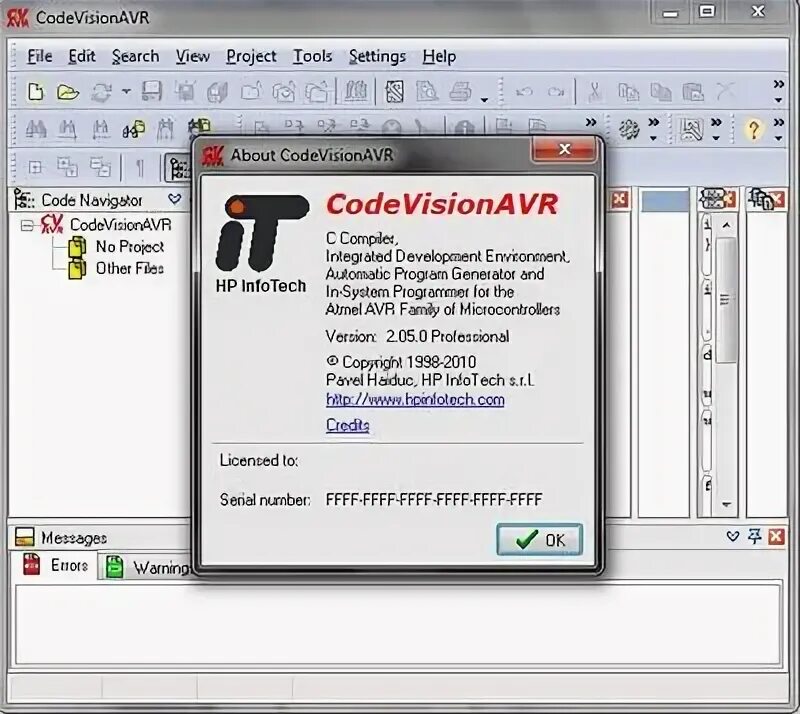Show hidden buttons of the top toolbar
Viewport: 800px width, 714px height.
[x=778, y=90]
